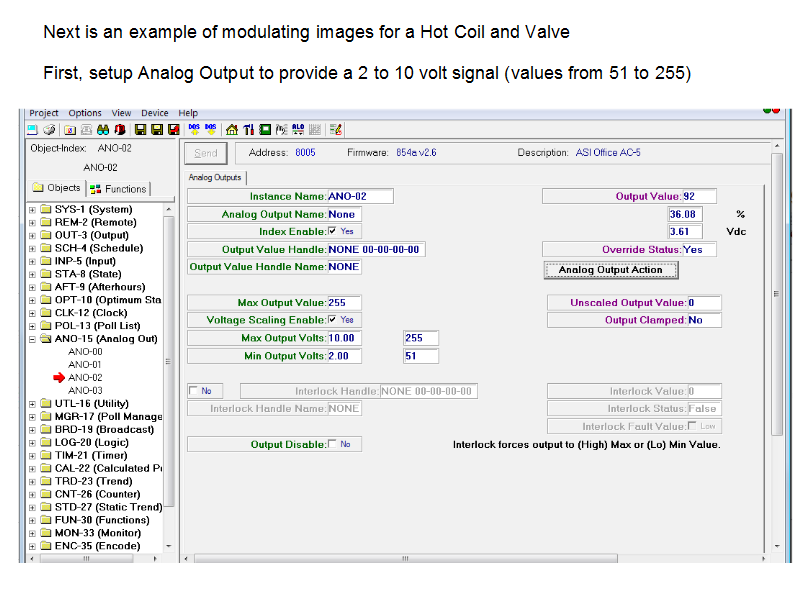Viewport: 800px width, 600px height.
Task: Click the second yellow floppy disk icon
Action: (157, 130)
